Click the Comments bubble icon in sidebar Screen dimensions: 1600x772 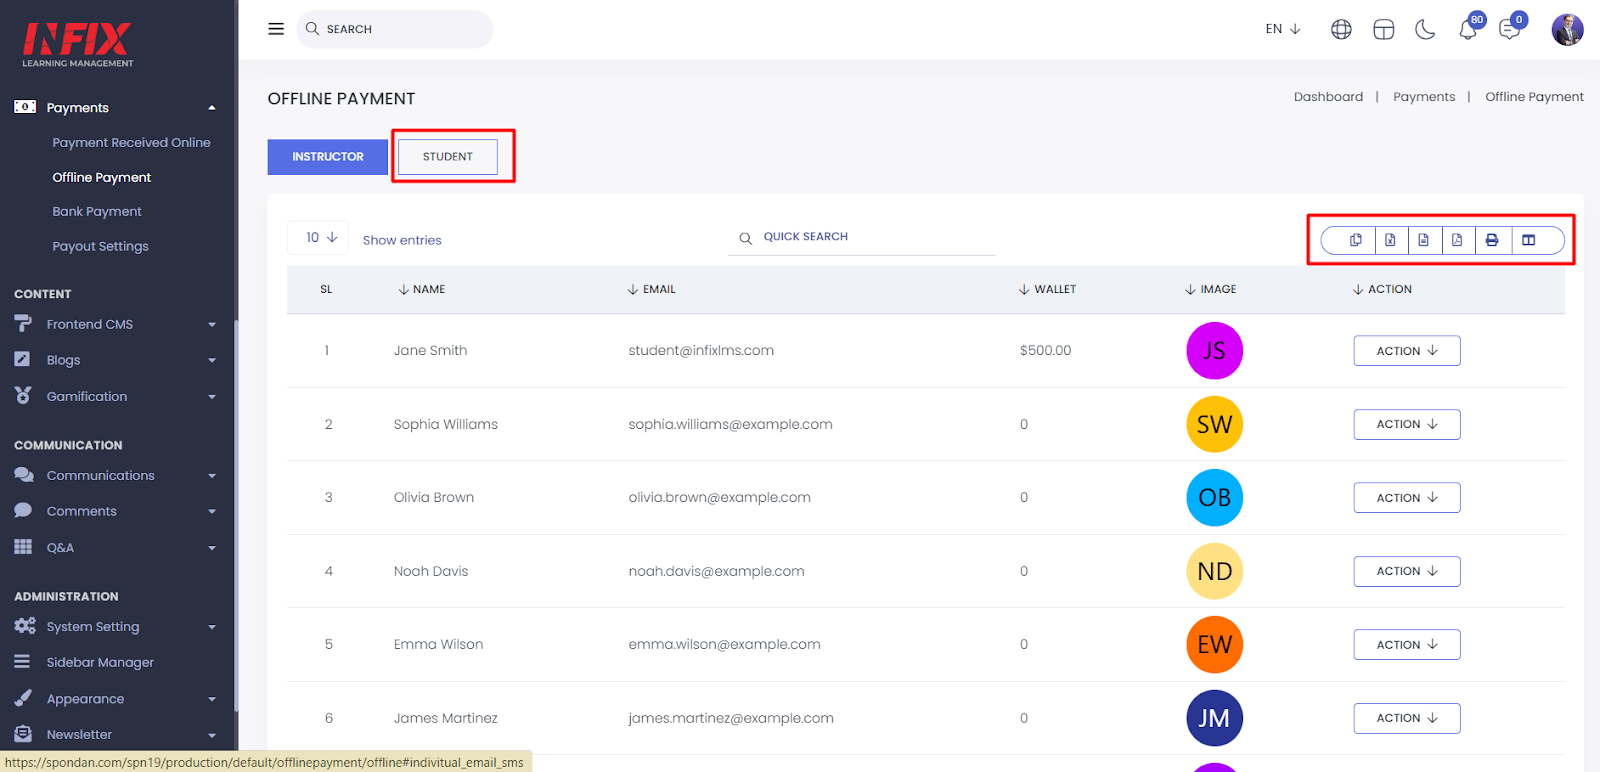tap(23, 510)
